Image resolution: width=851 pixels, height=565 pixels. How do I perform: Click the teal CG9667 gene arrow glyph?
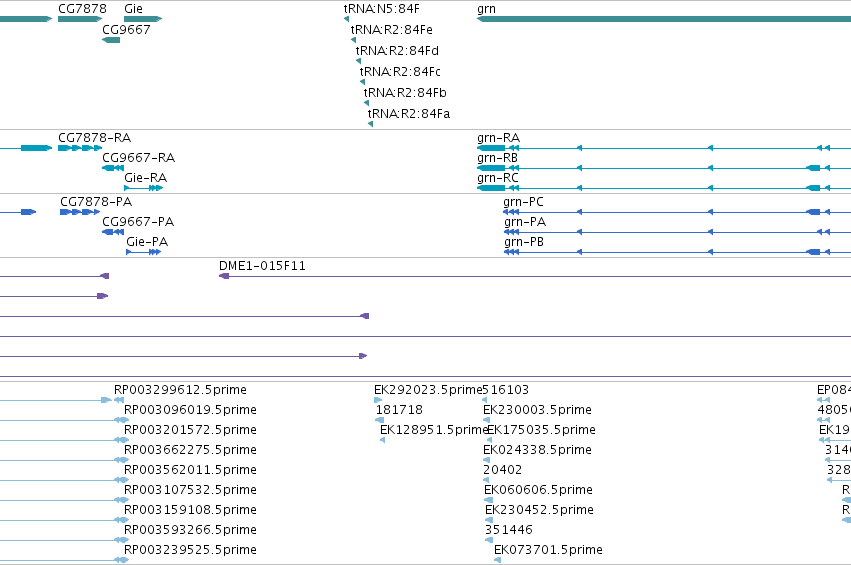111,40
